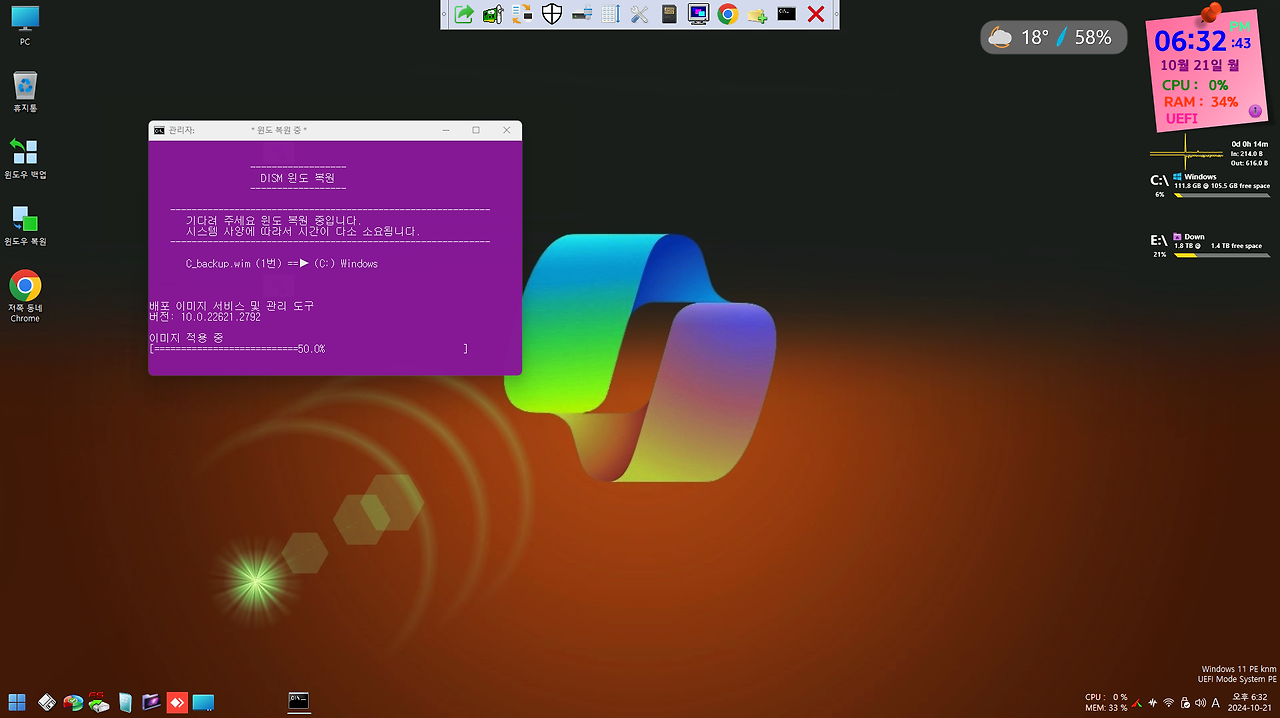This screenshot has width=1280, height=718.
Task: Click the CPU 0% MEM 33% taskbar readout
Action: 1106,702
